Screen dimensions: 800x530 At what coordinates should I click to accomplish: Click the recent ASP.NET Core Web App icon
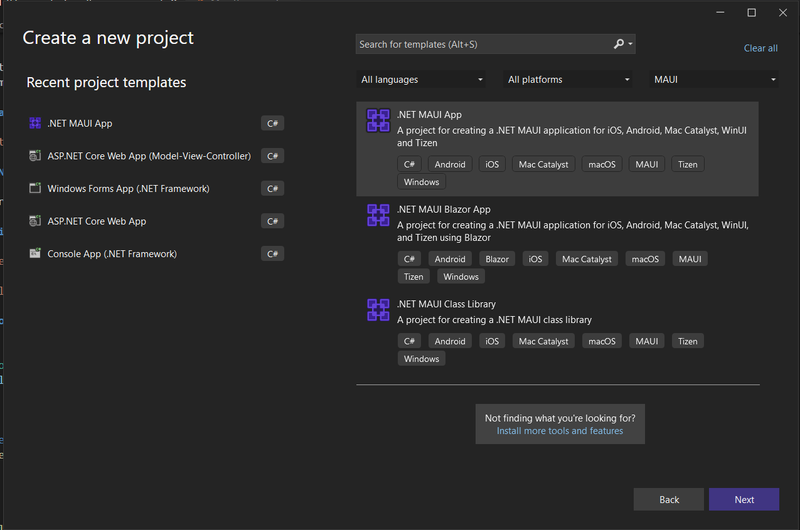35,221
